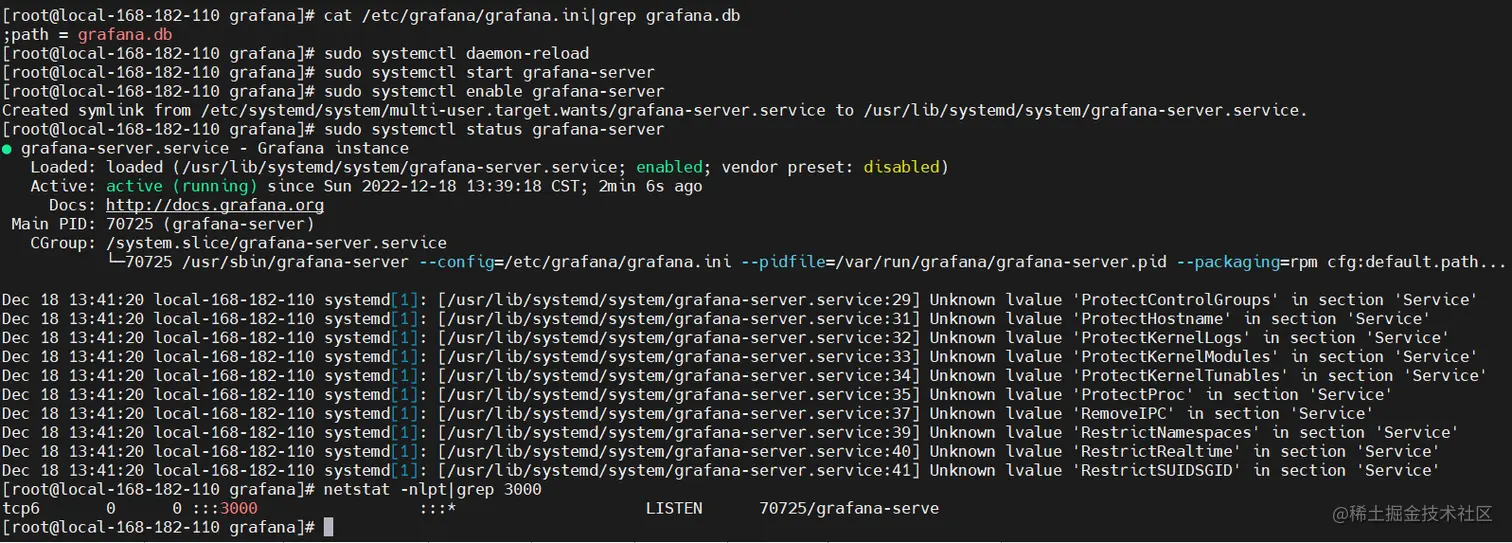The width and height of the screenshot is (1512, 543).
Task: Click 'sudo systemctl enable grafana-server' command
Action: tap(494, 92)
